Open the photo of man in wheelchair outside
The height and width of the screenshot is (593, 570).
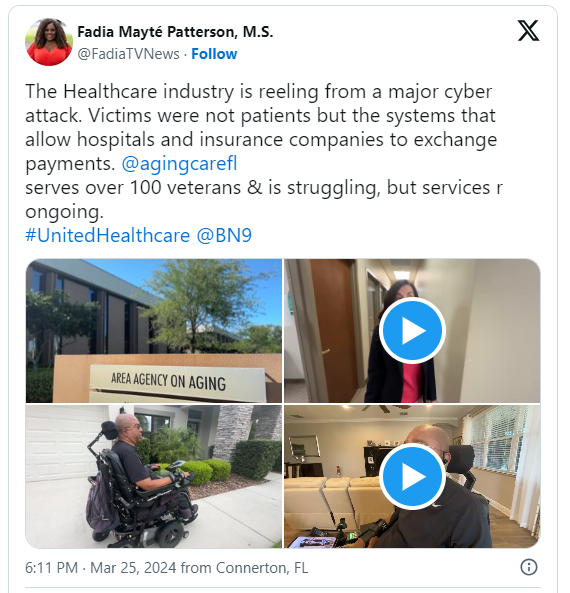[x=154, y=476]
